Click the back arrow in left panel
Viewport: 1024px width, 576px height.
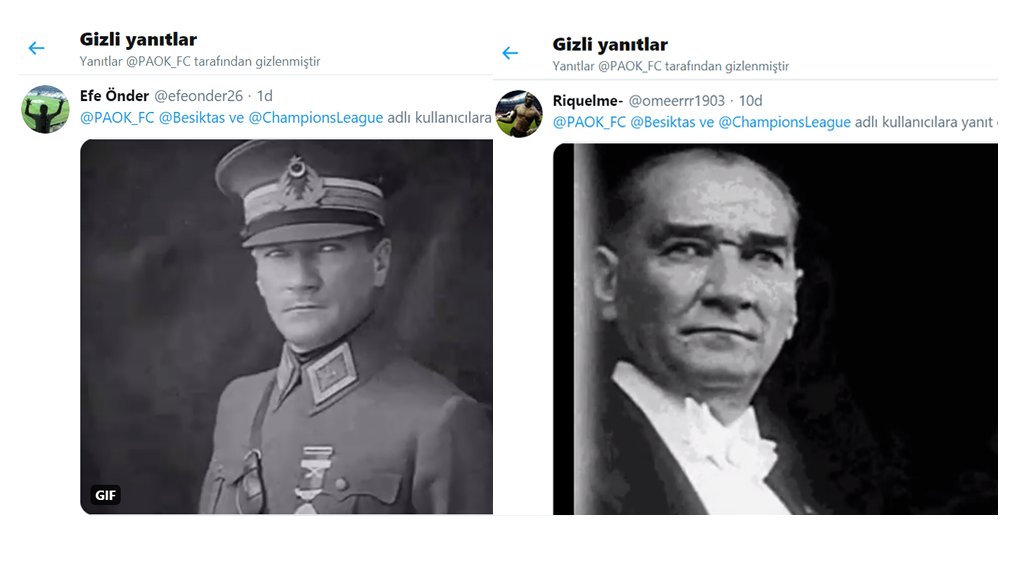click(x=37, y=48)
